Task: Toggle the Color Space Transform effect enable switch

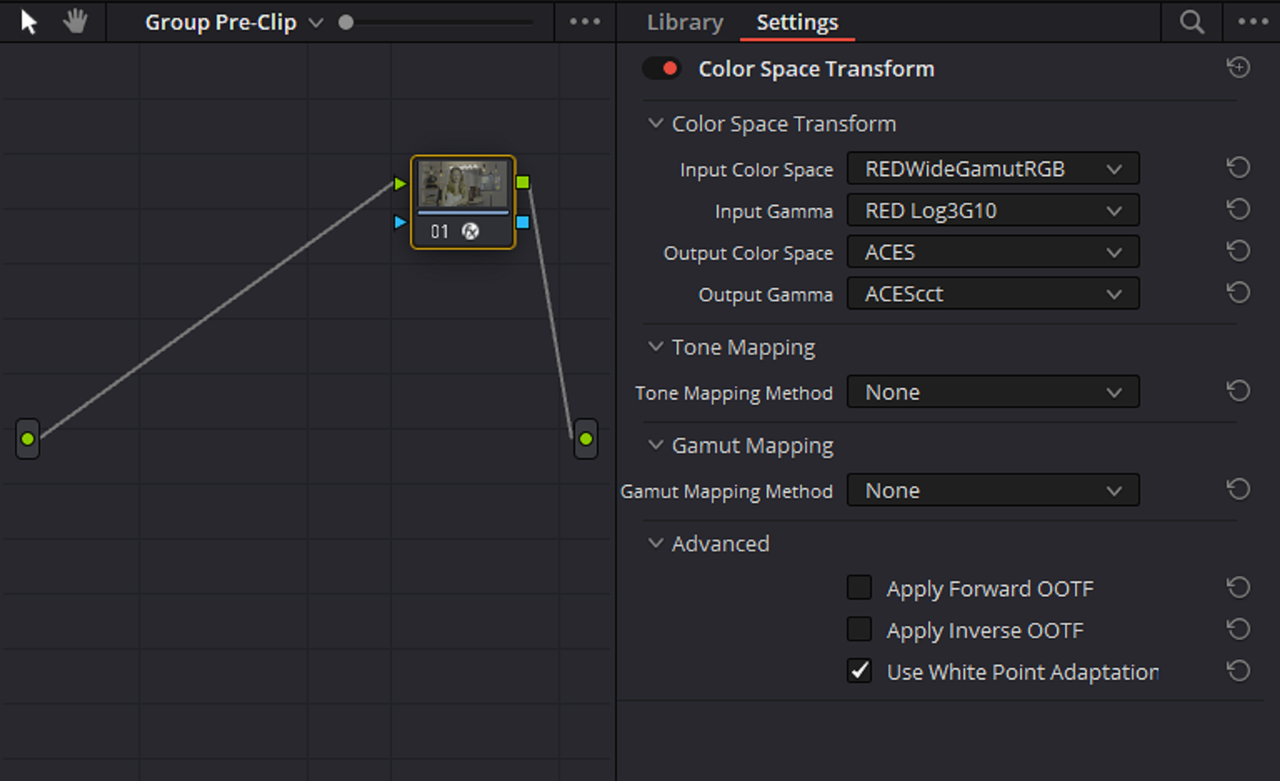Action: 661,69
